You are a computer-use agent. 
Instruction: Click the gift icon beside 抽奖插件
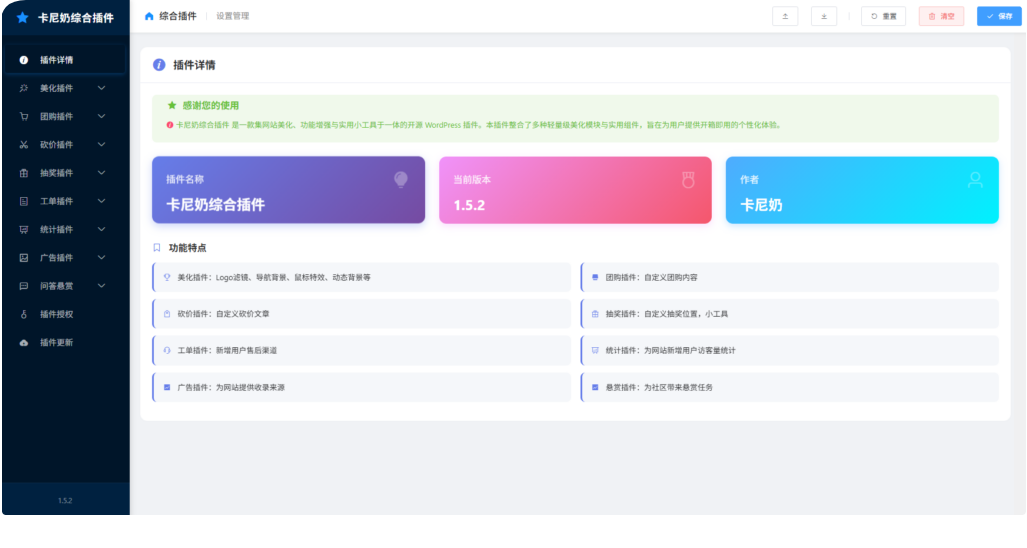[24, 173]
